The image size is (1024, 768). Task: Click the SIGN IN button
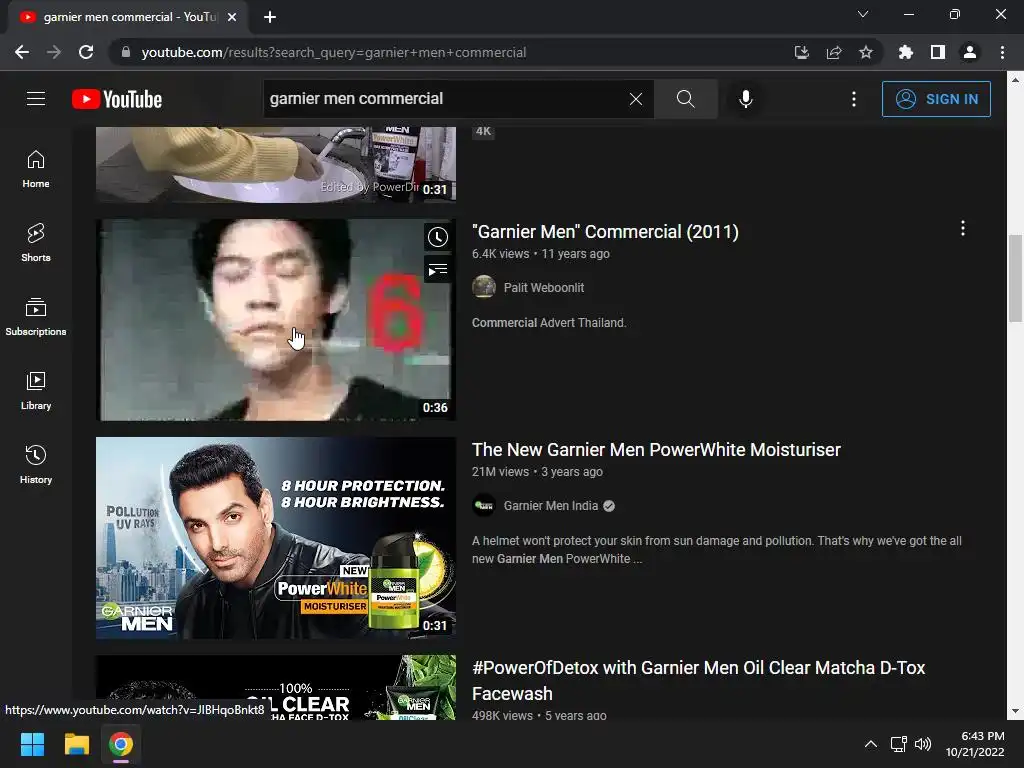936,99
